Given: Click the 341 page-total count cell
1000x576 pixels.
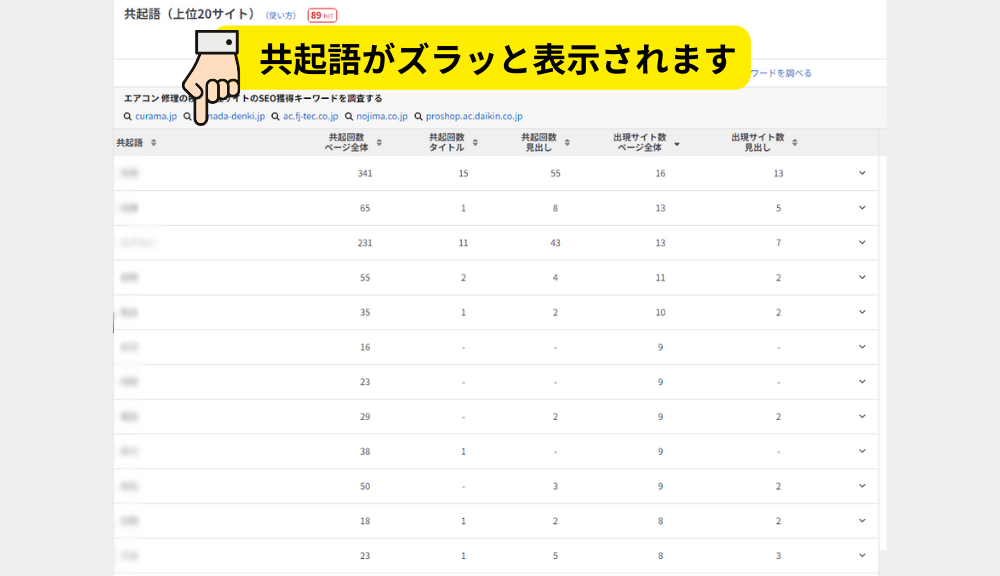Looking at the screenshot, I should coord(365,174).
